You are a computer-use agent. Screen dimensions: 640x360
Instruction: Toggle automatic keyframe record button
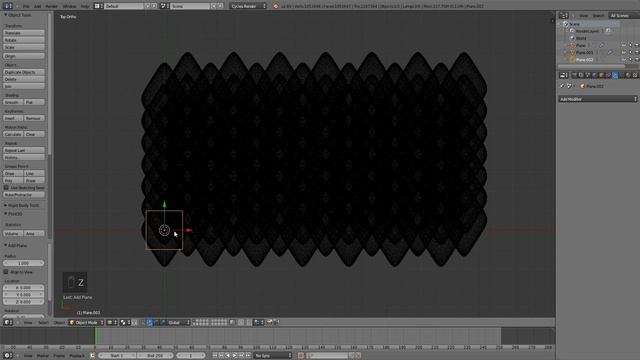(301, 356)
